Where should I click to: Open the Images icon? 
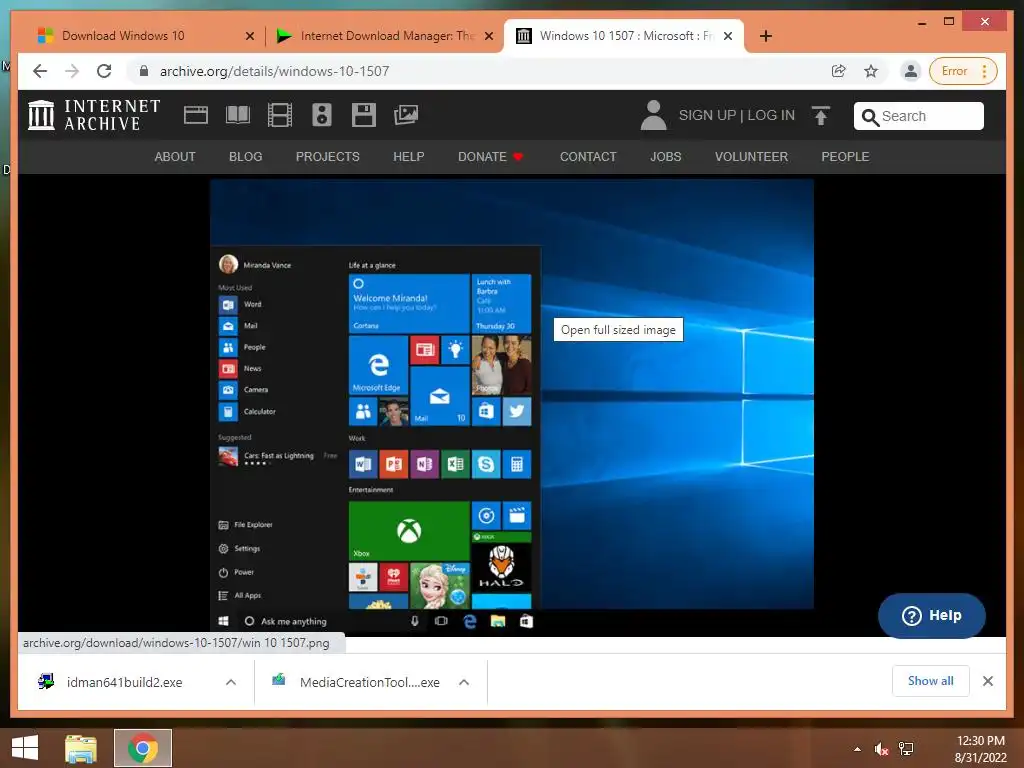(x=406, y=115)
